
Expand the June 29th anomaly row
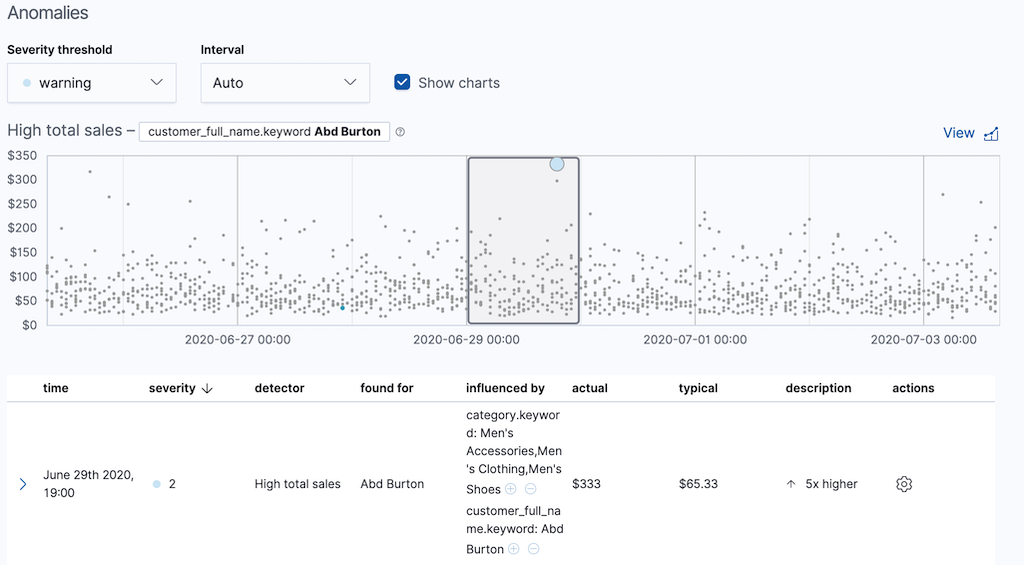coord(23,484)
